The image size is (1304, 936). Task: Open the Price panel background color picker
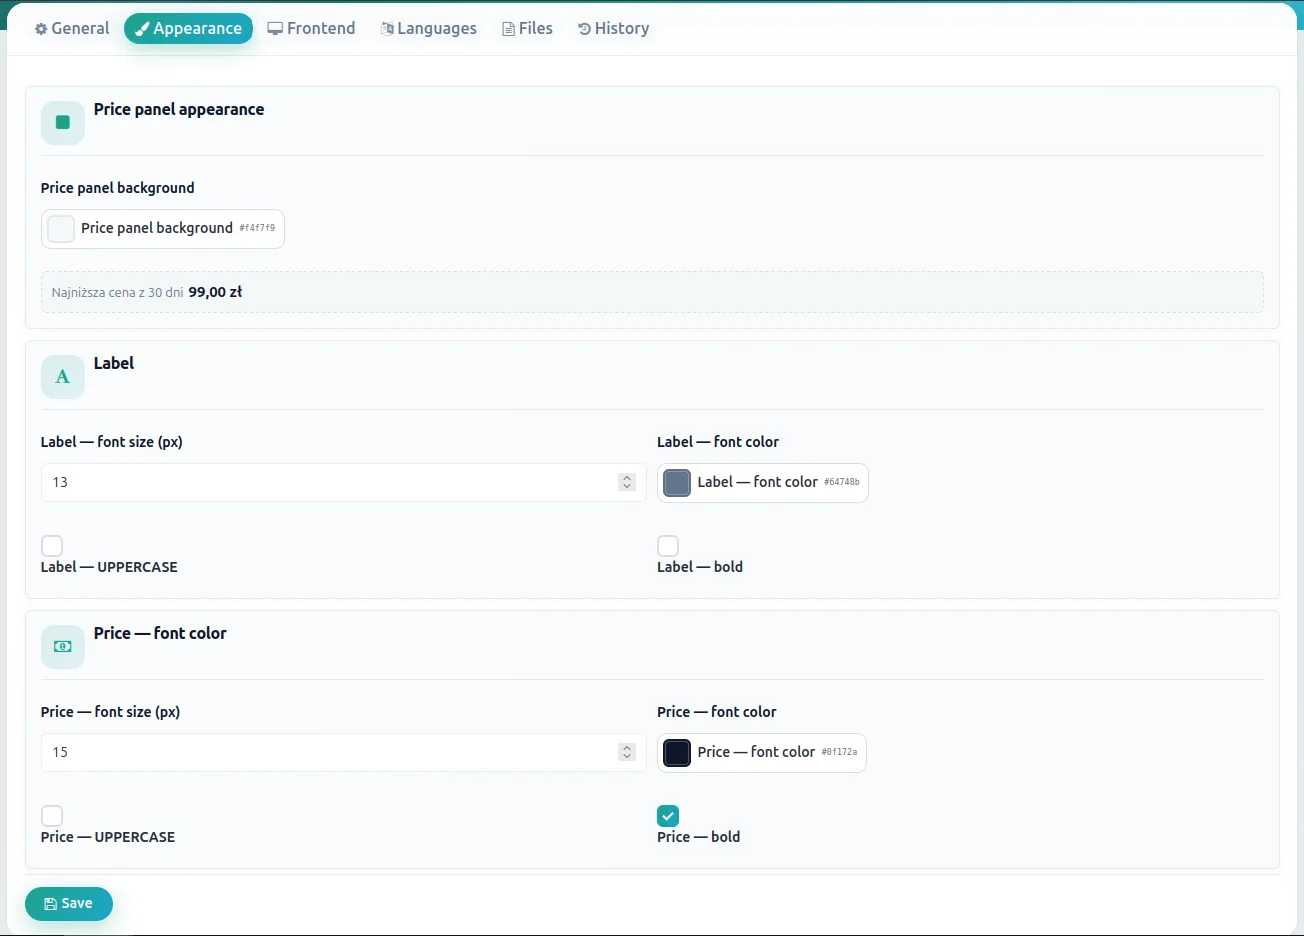coord(163,229)
